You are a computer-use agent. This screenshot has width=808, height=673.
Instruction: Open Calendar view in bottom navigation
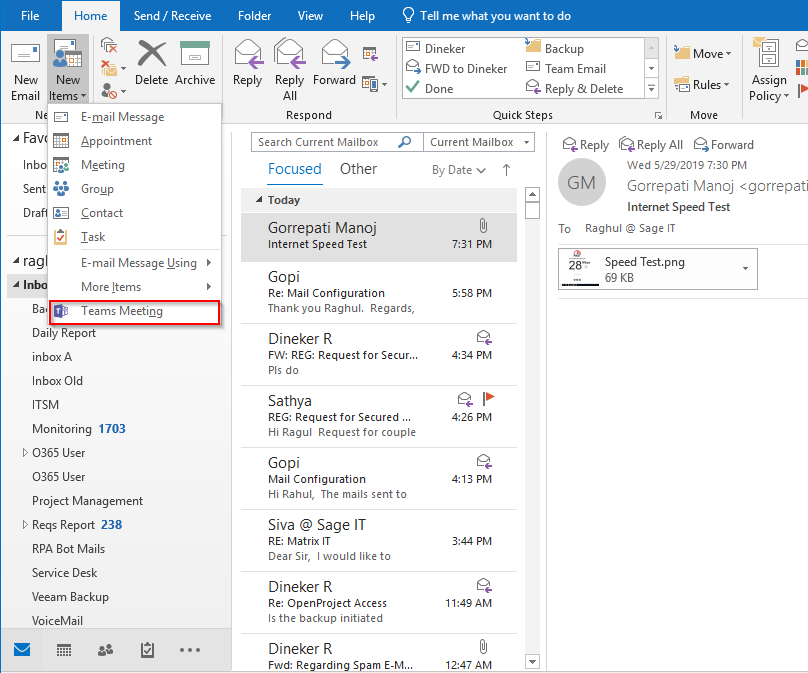point(63,650)
